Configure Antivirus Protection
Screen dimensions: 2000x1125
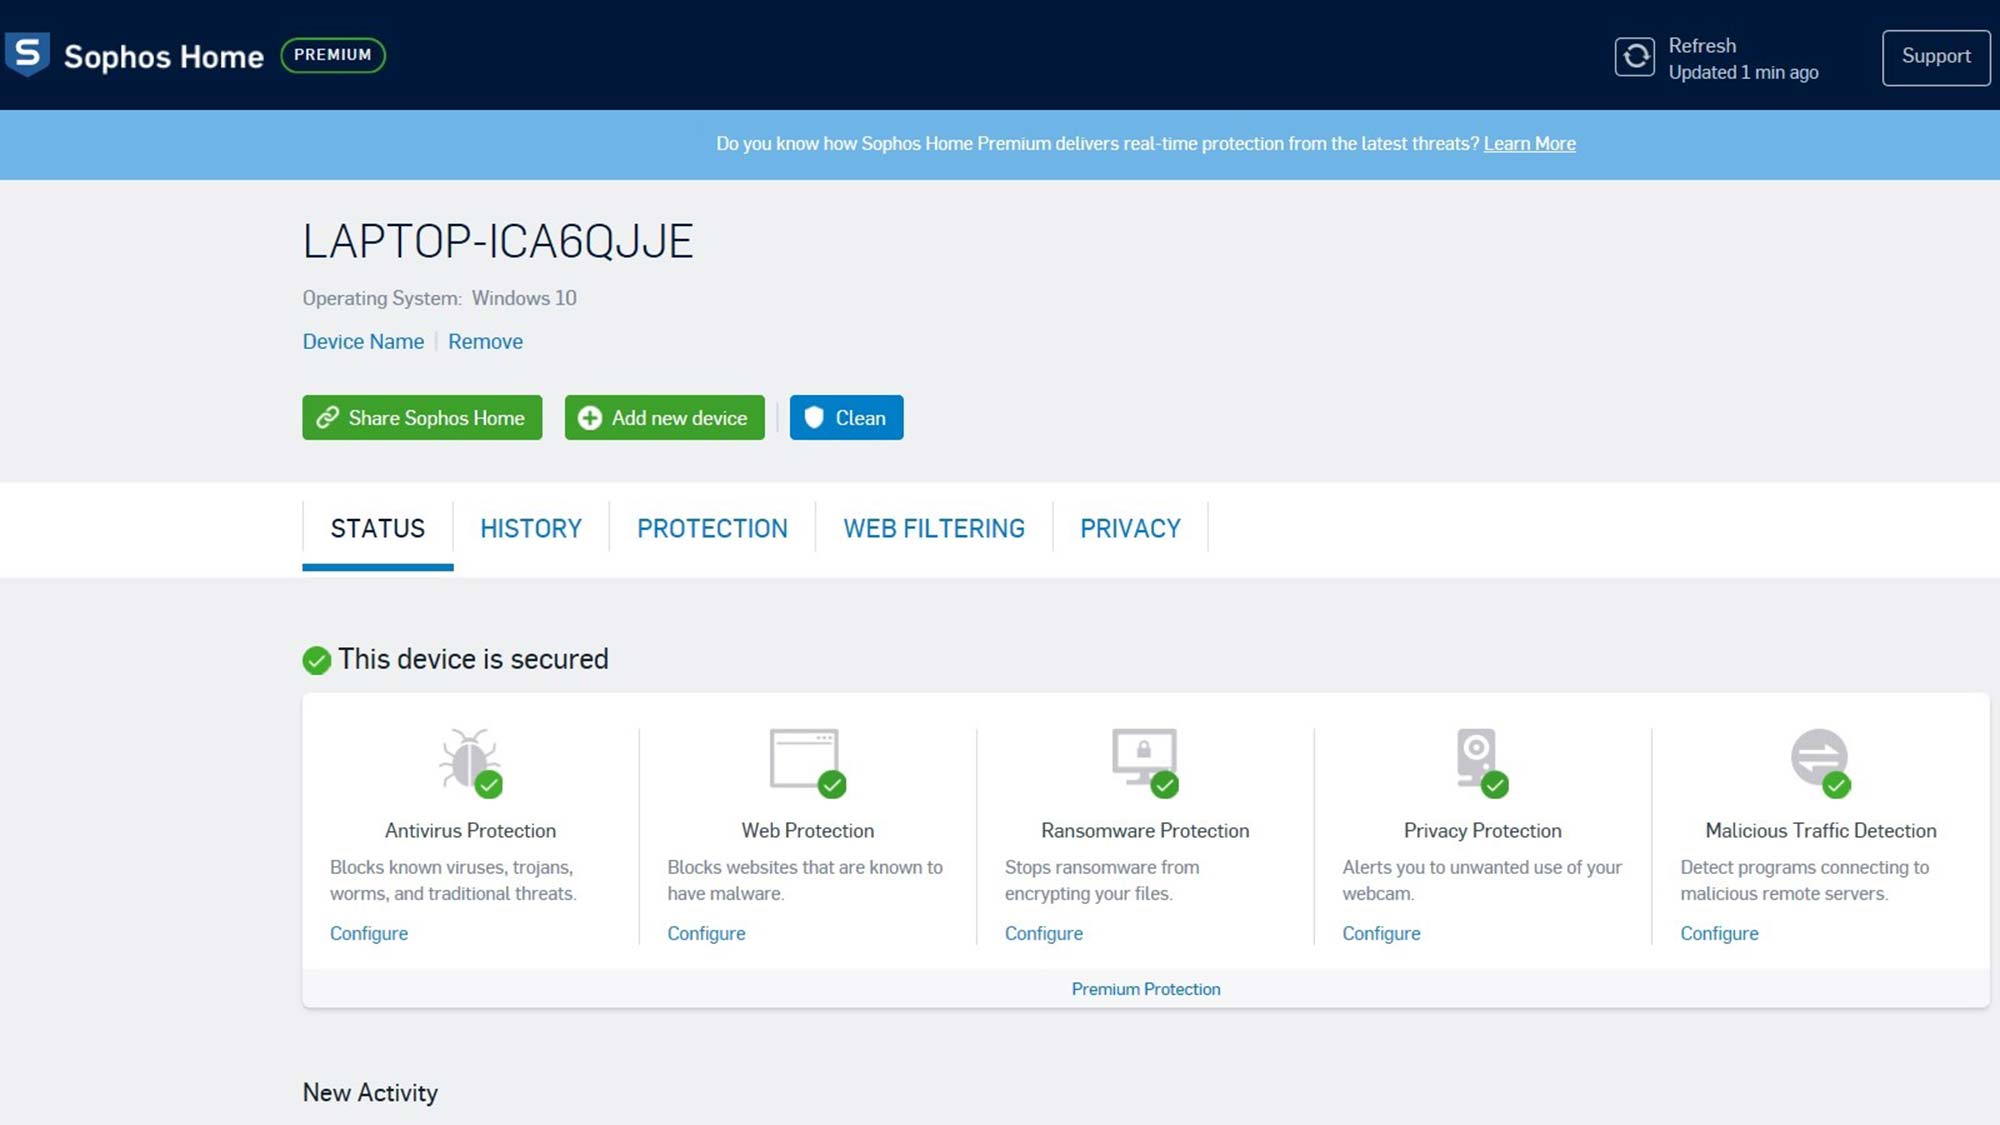click(x=369, y=933)
